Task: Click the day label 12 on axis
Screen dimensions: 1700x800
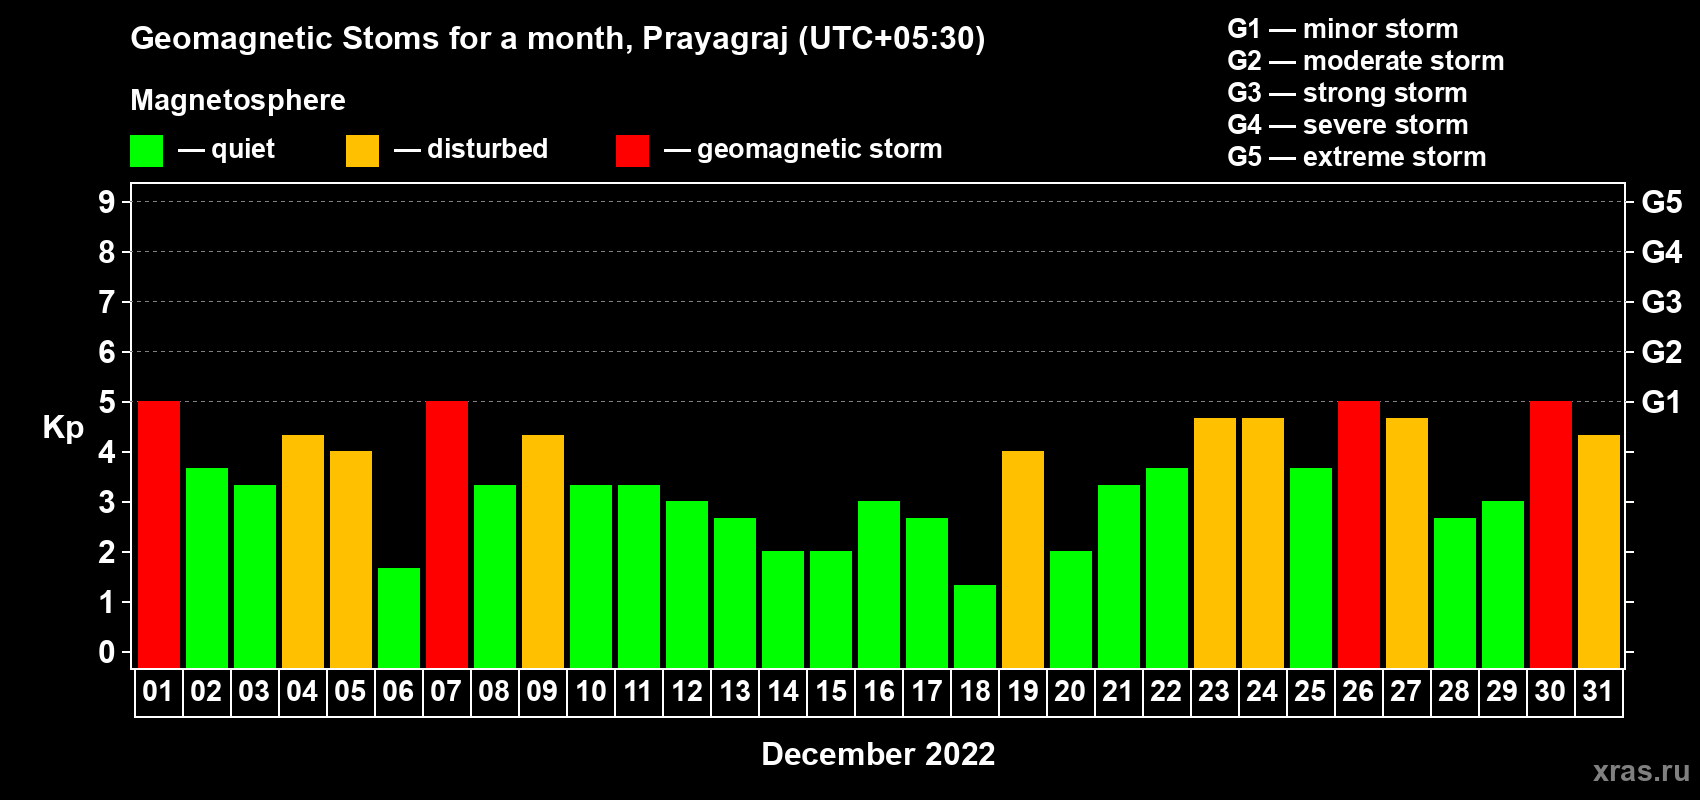Action: [687, 691]
